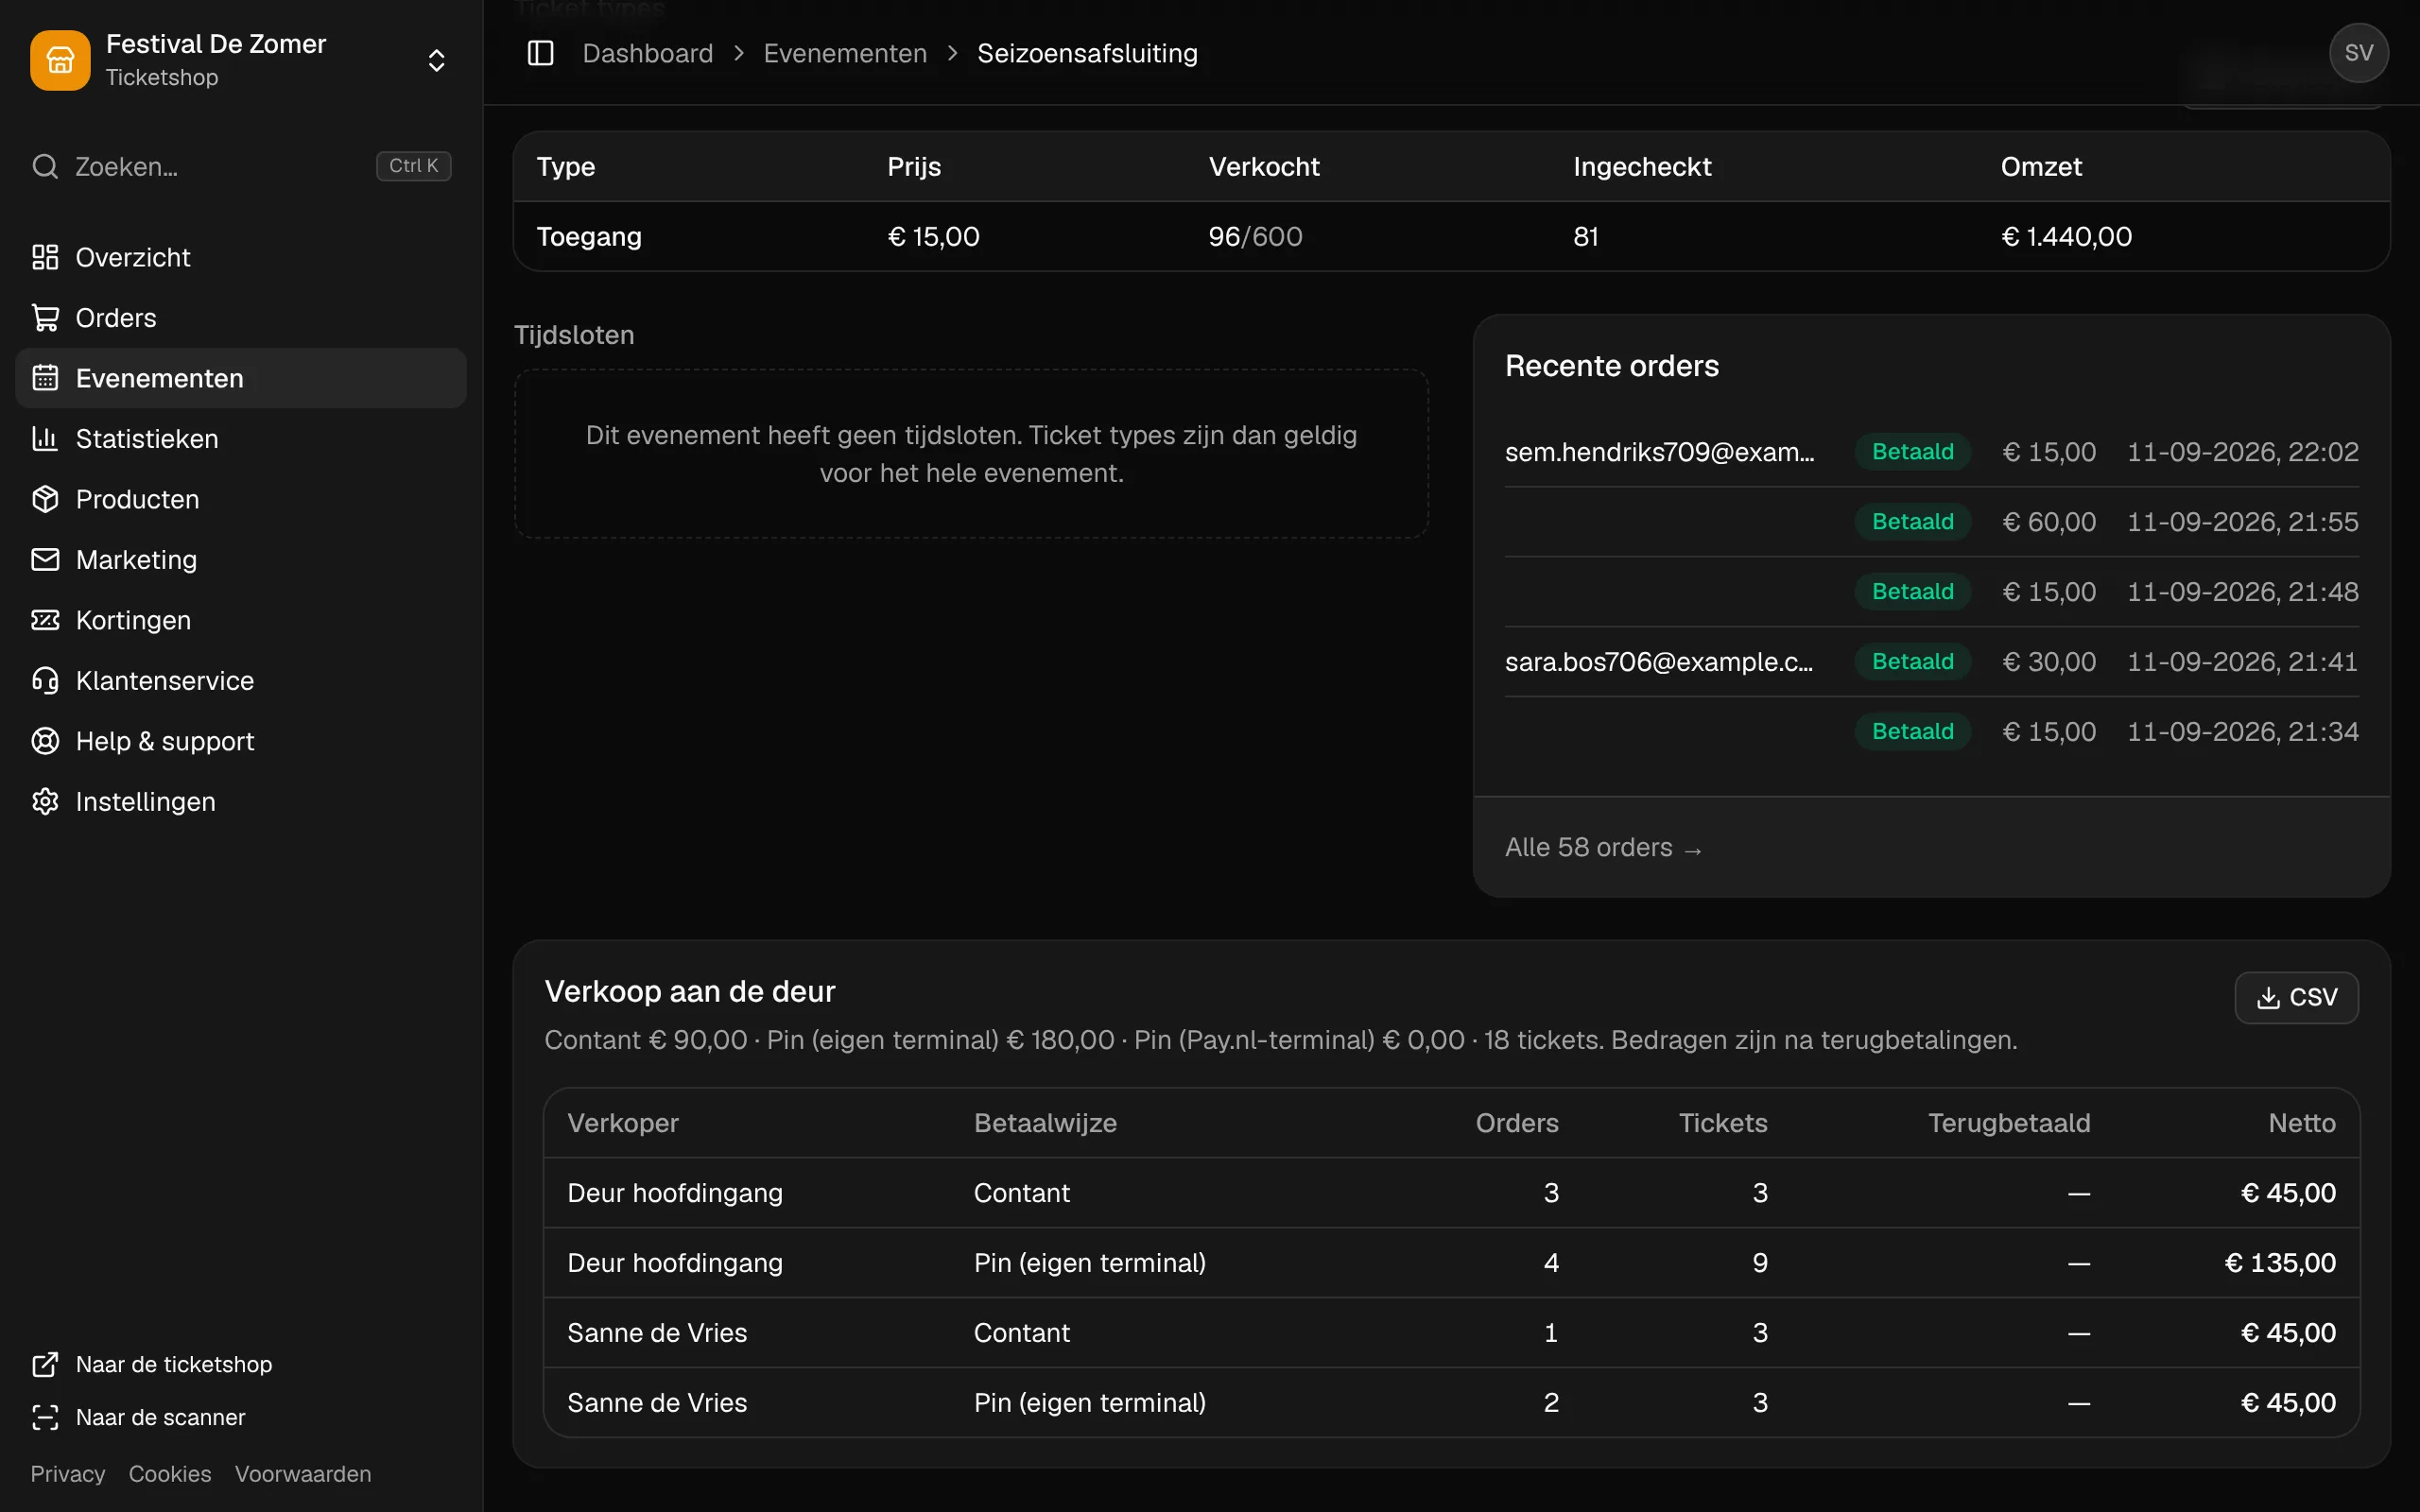2420x1512 pixels.
Task: Click the Betaald badge on the € 60,00 order
Action: (1912, 522)
